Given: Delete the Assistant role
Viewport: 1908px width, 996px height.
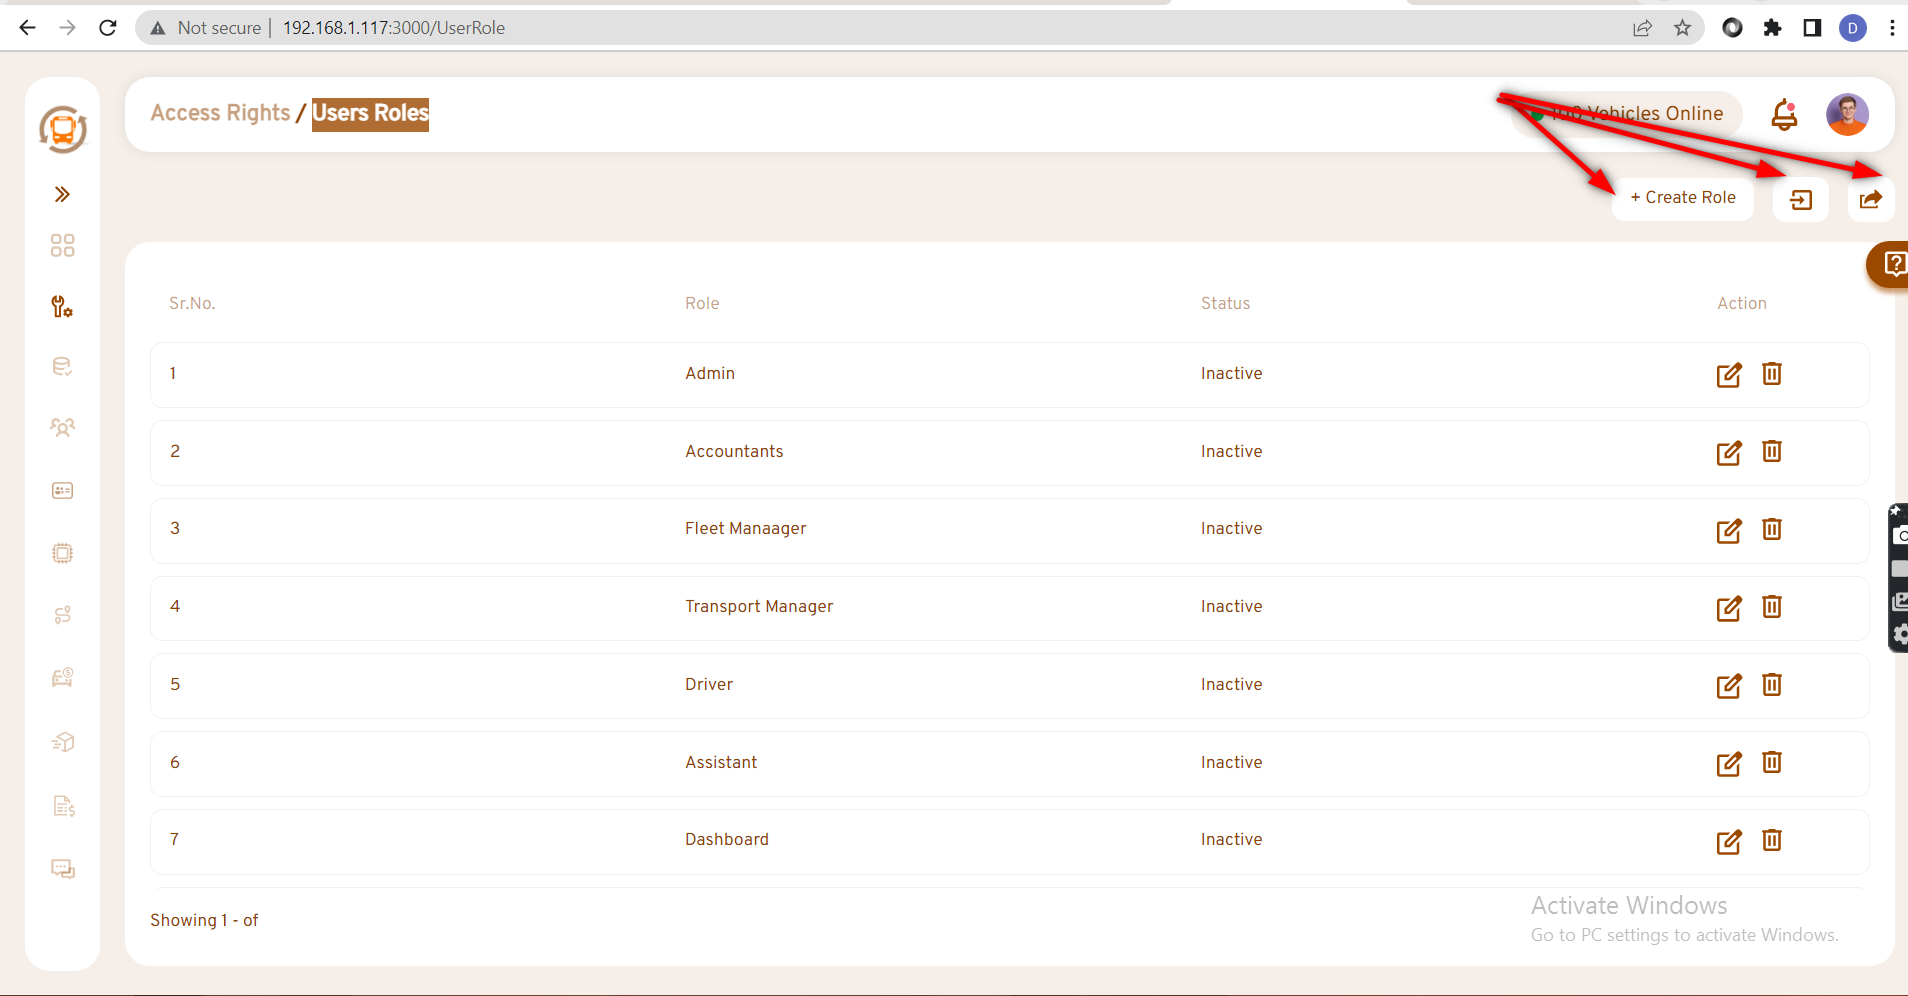Looking at the screenshot, I should (1771, 762).
